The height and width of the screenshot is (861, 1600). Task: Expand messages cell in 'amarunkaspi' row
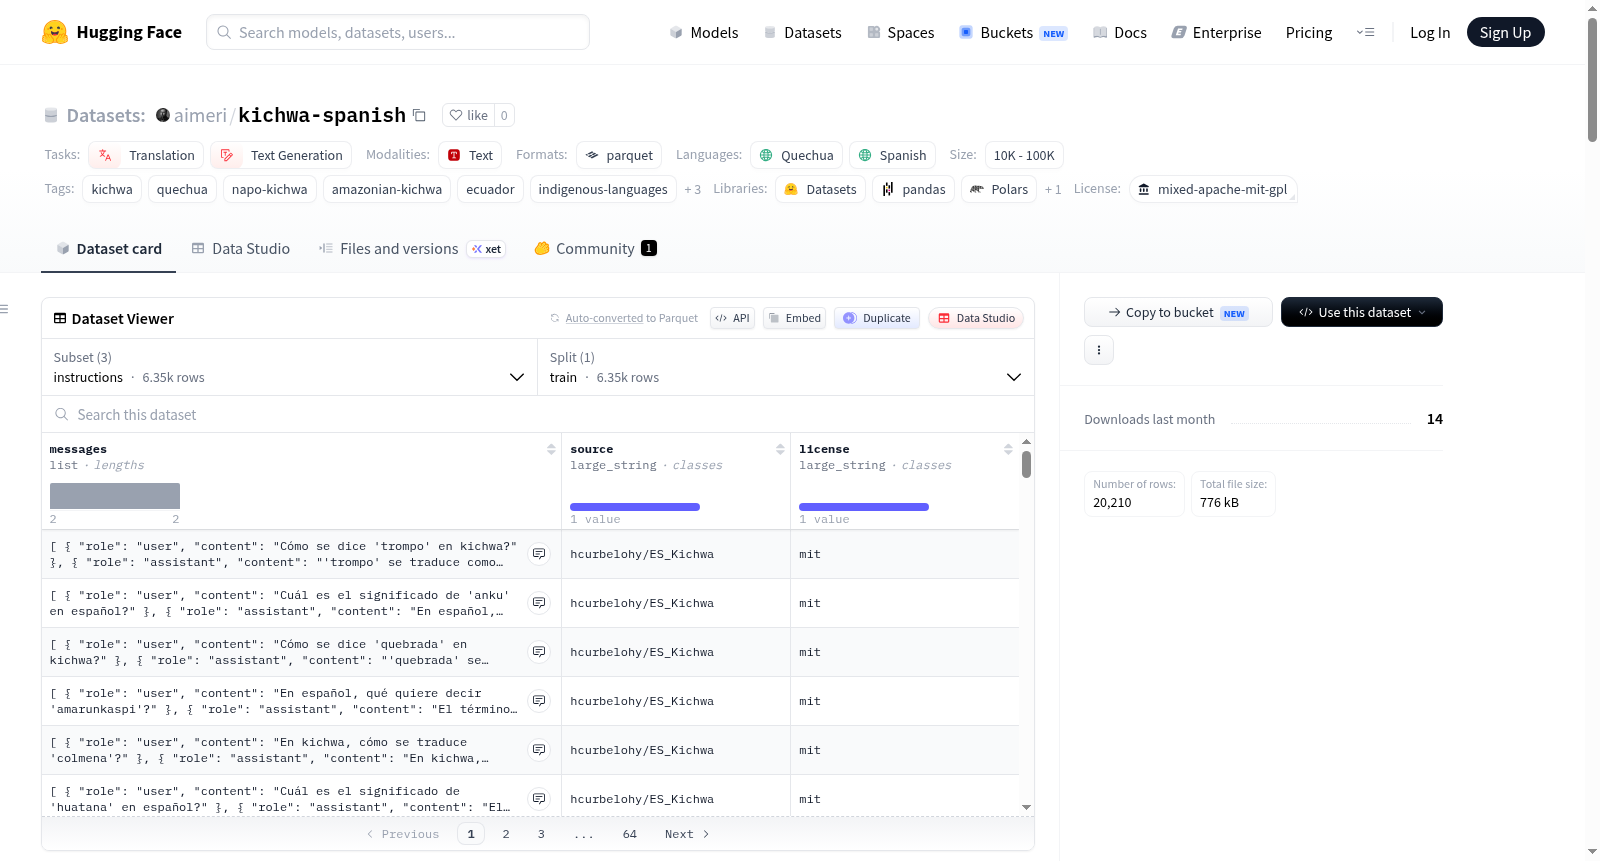pos(539,701)
